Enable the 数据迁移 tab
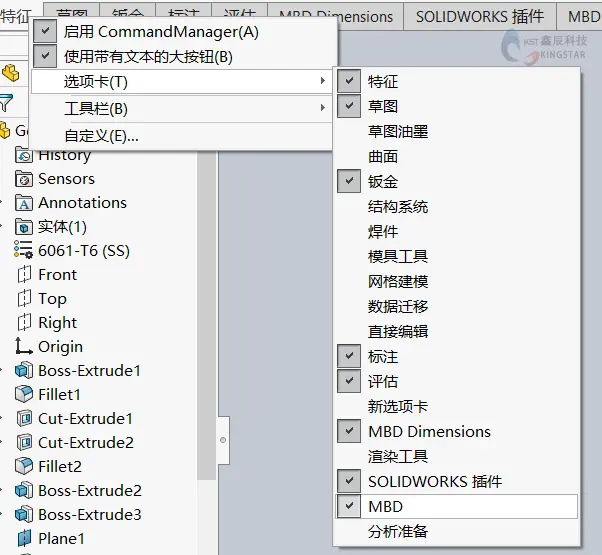The width and height of the screenshot is (602, 555). click(456, 306)
